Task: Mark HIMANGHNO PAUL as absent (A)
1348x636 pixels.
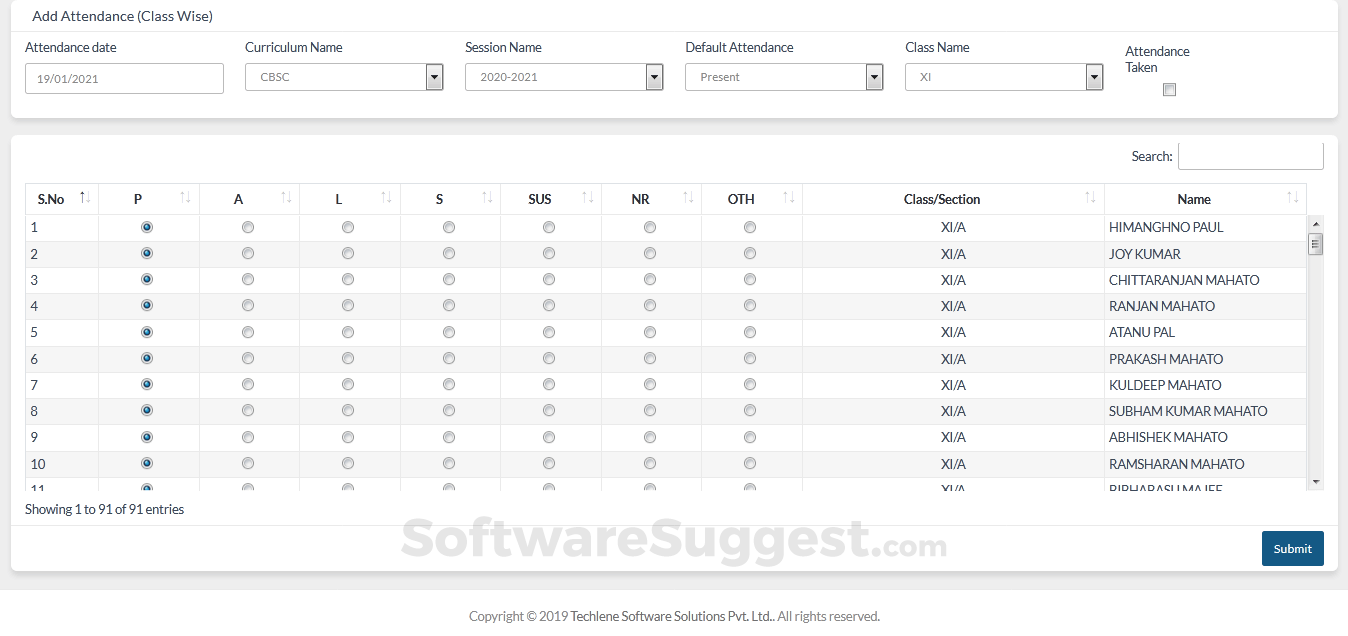Action: pyautogui.click(x=248, y=227)
